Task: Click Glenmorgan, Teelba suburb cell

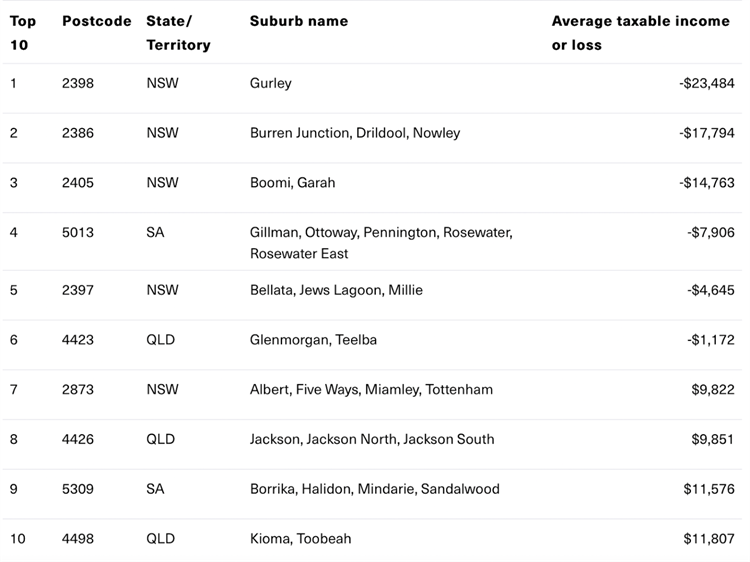Action: click(x=313, y=340)
